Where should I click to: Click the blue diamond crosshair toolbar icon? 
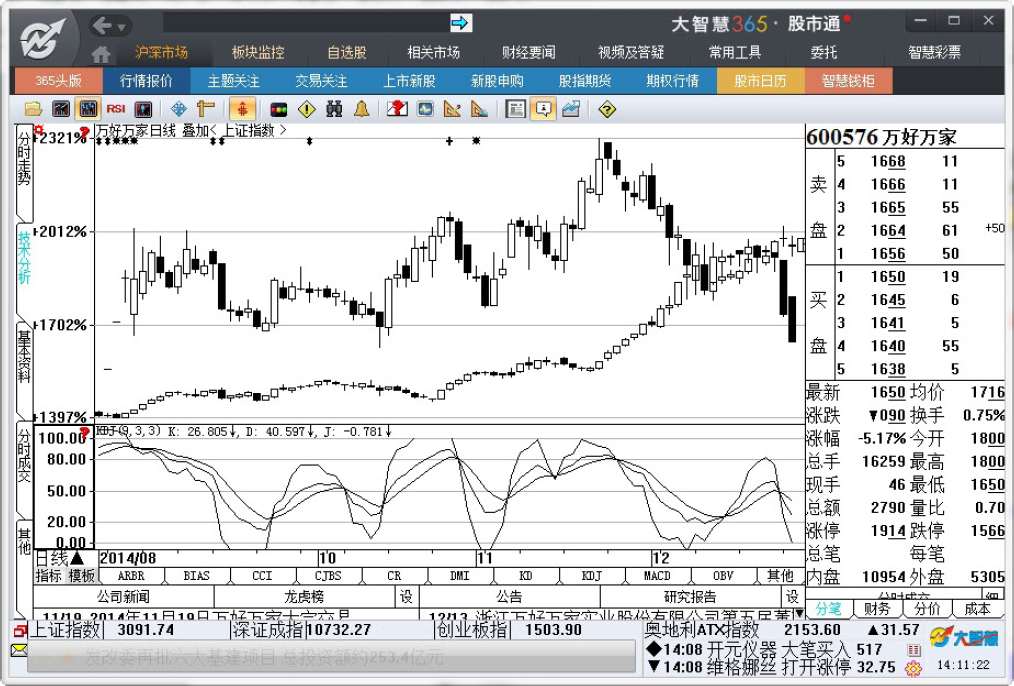pyautogui.click(x=178, y=109)
